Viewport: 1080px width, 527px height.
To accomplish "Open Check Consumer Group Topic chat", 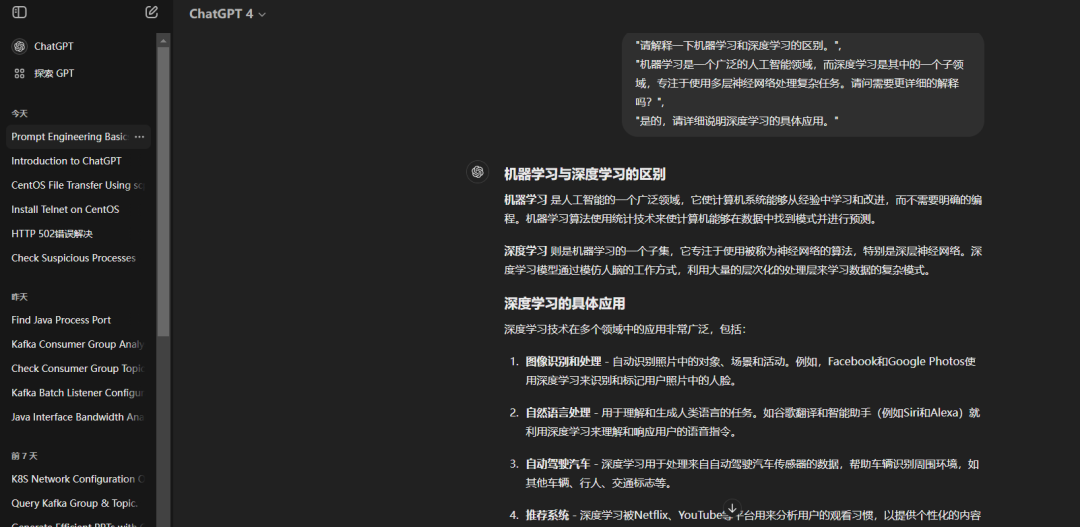I will pyautogui.click(x=78, y=369).
